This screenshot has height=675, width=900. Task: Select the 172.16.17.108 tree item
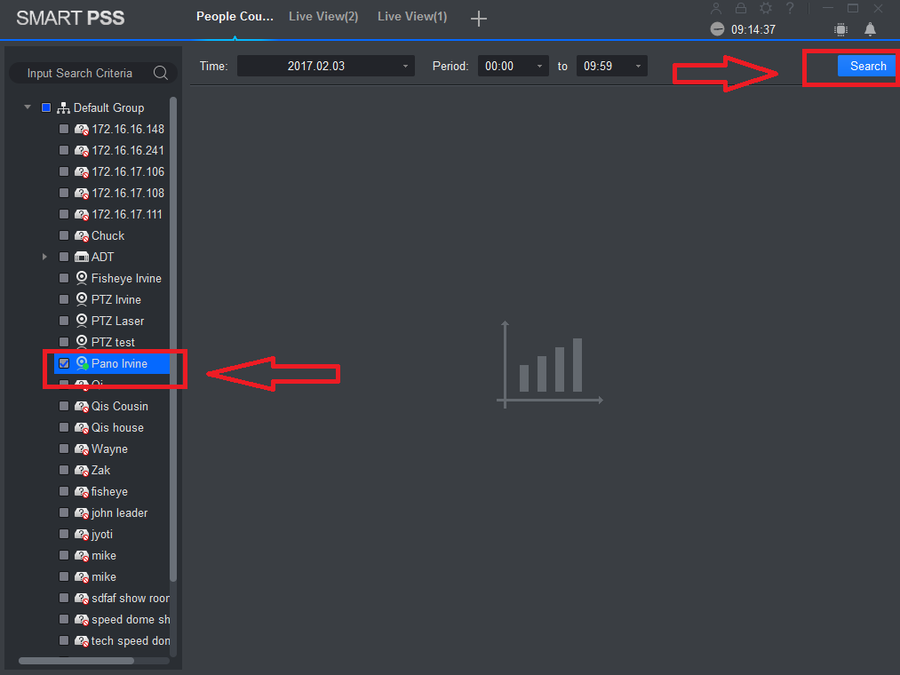point(128,193)
